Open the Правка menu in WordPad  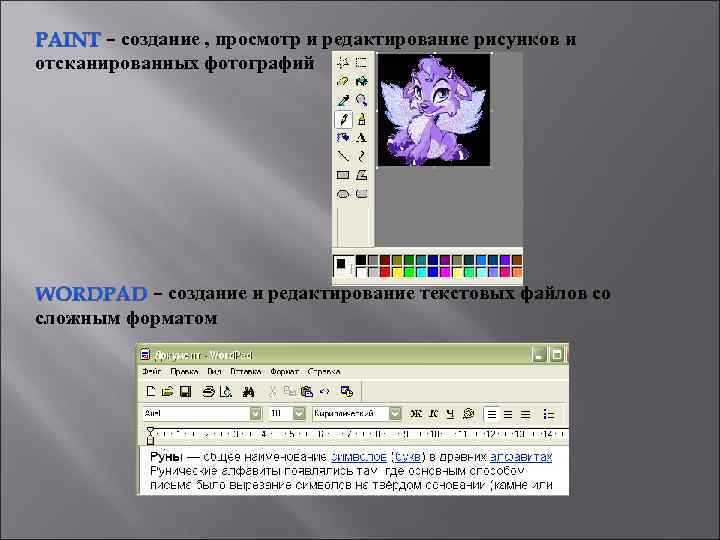click(185, 371)
